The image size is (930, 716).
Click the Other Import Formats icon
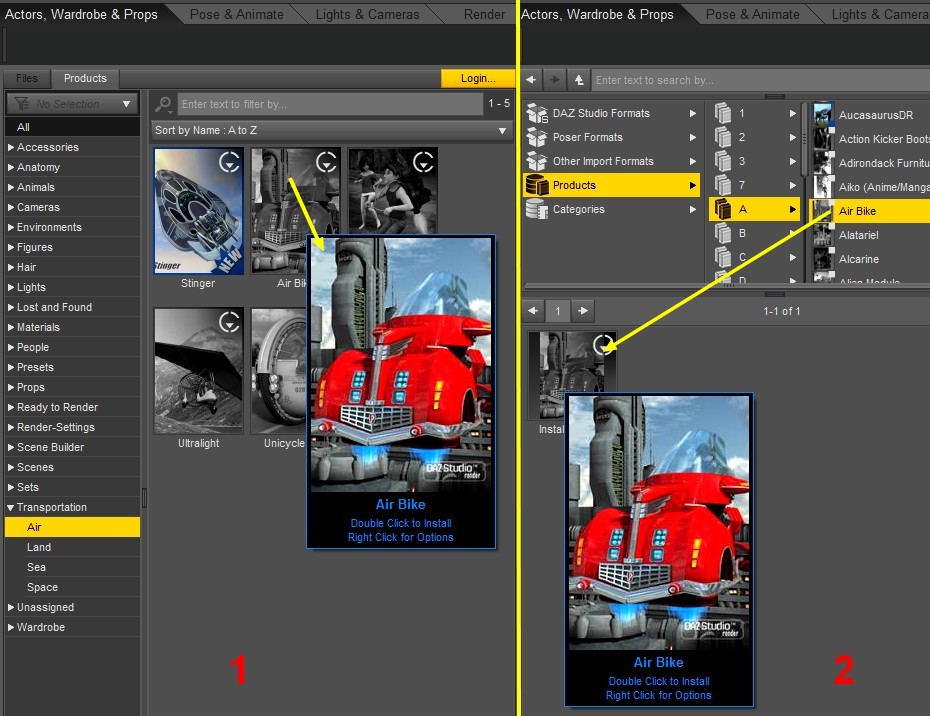[x=537, y=161]
